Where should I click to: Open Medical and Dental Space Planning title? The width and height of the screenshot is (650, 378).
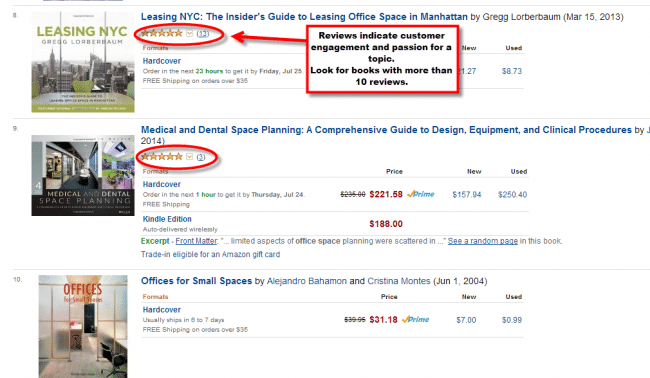pos(386,130)
